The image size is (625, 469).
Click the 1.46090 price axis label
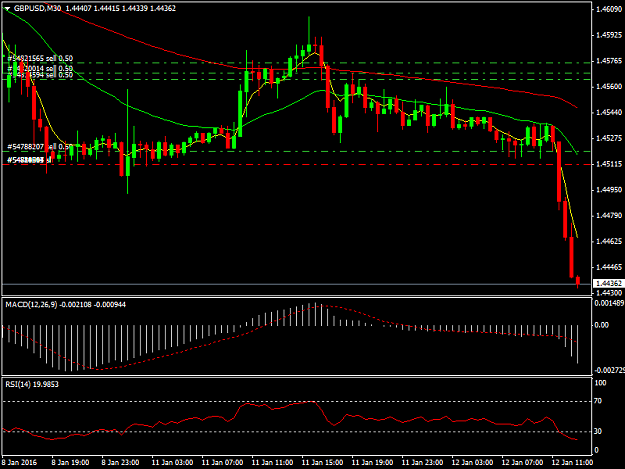(x=609, y=9)
